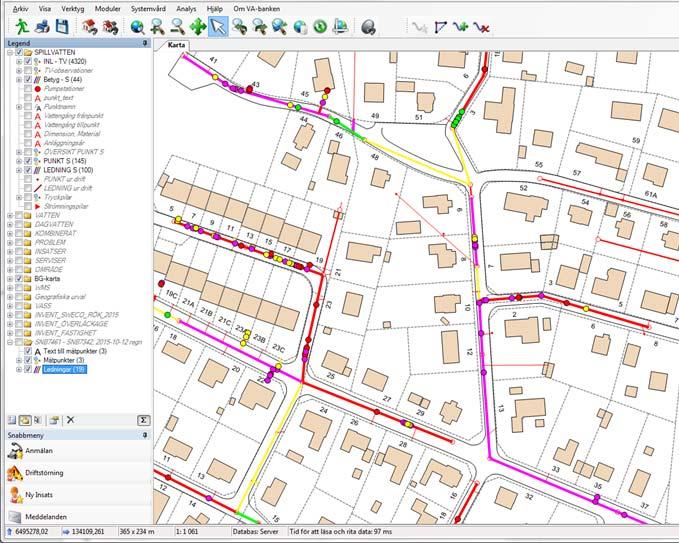Click the pin icon on Snabbmeny header

[x=145, y=435]
